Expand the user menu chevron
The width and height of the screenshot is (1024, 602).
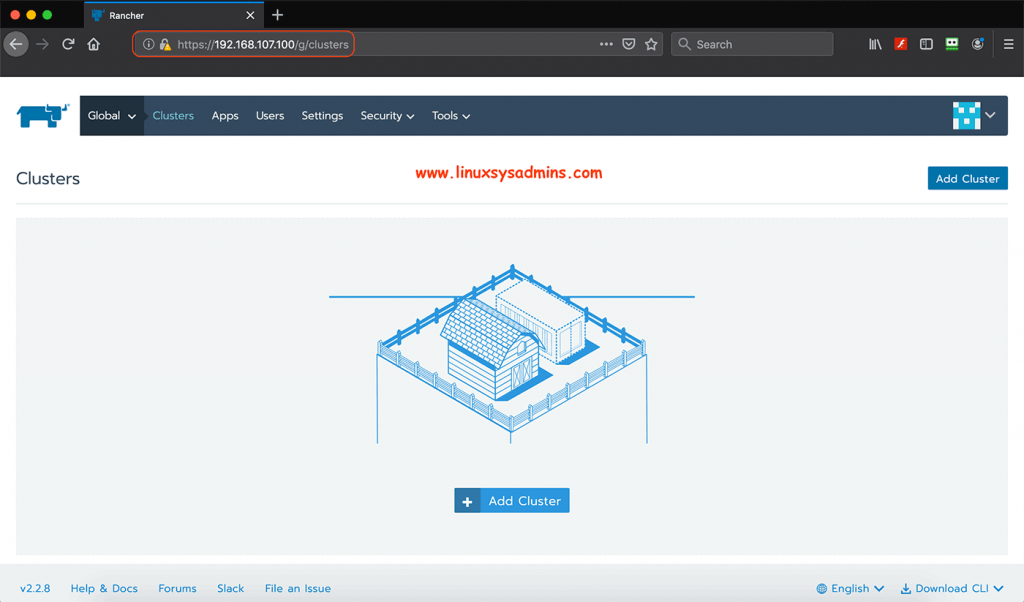[991, 115]
